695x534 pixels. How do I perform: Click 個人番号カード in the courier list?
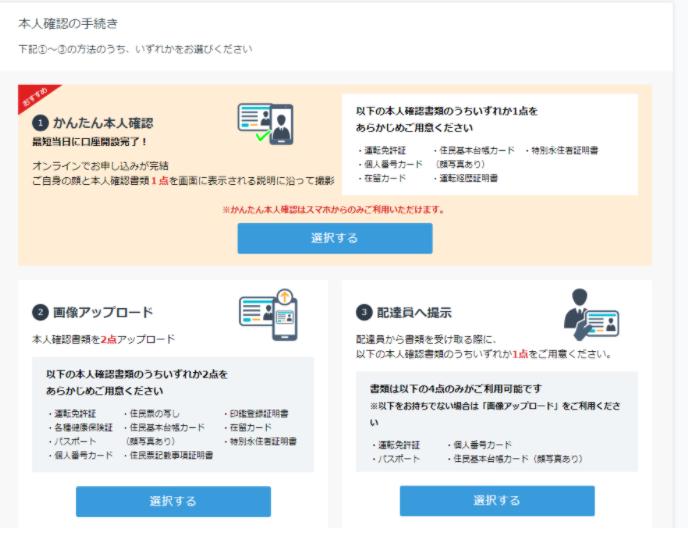tap(483, 444)
